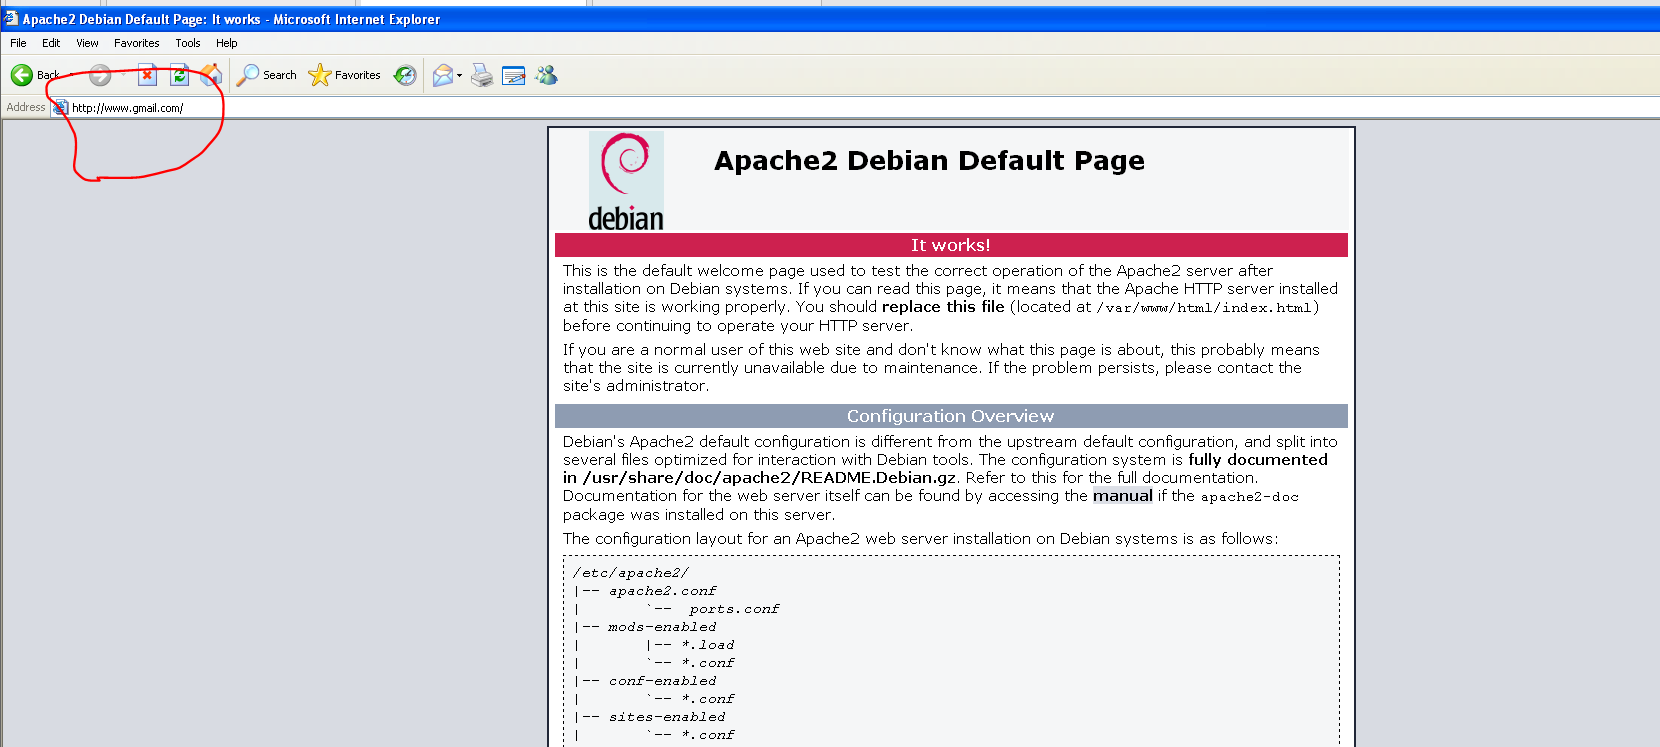Open the File menu
The image size is (1660, 747).
[18, 43]
